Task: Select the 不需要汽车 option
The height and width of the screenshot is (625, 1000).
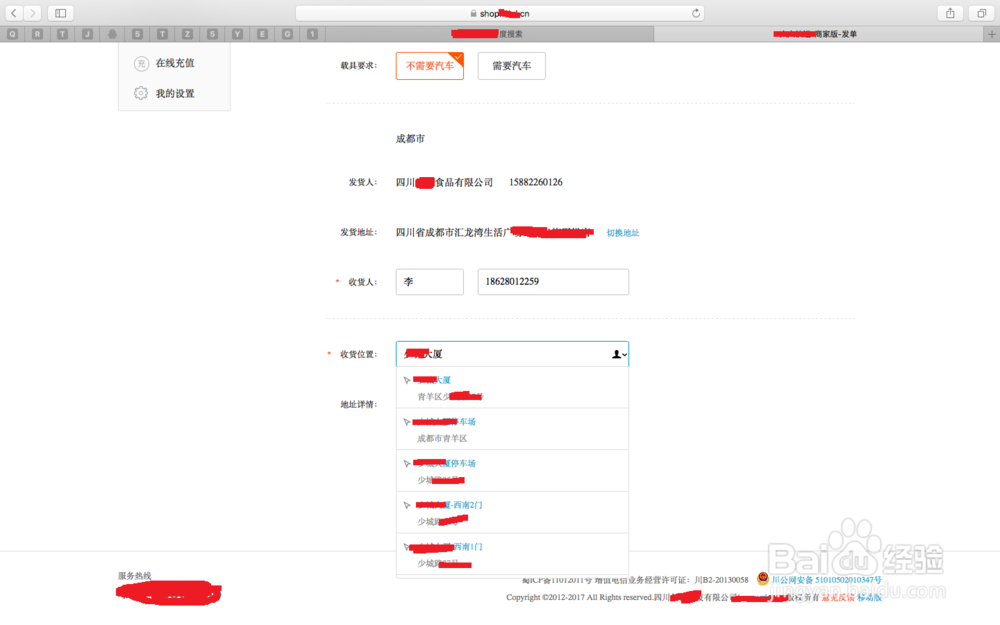Action: coord(429,65)
